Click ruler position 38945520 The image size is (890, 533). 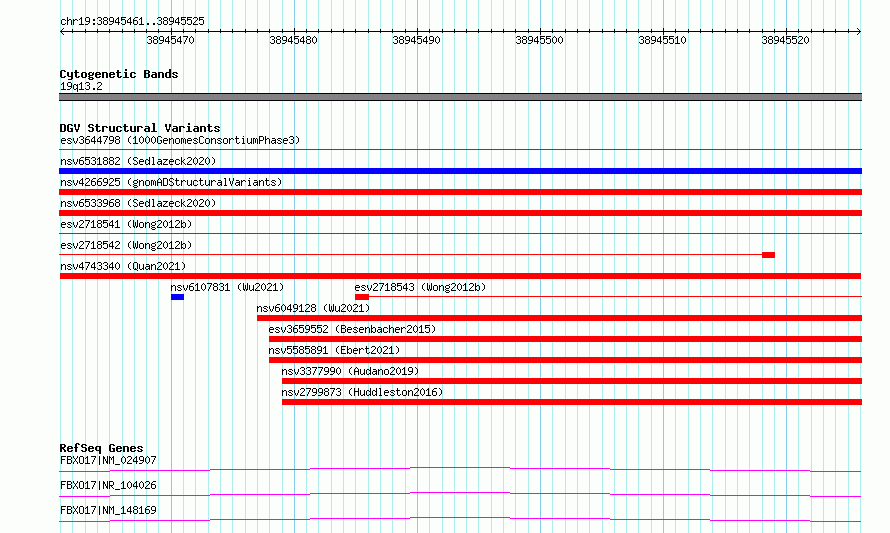coord(785,40)
